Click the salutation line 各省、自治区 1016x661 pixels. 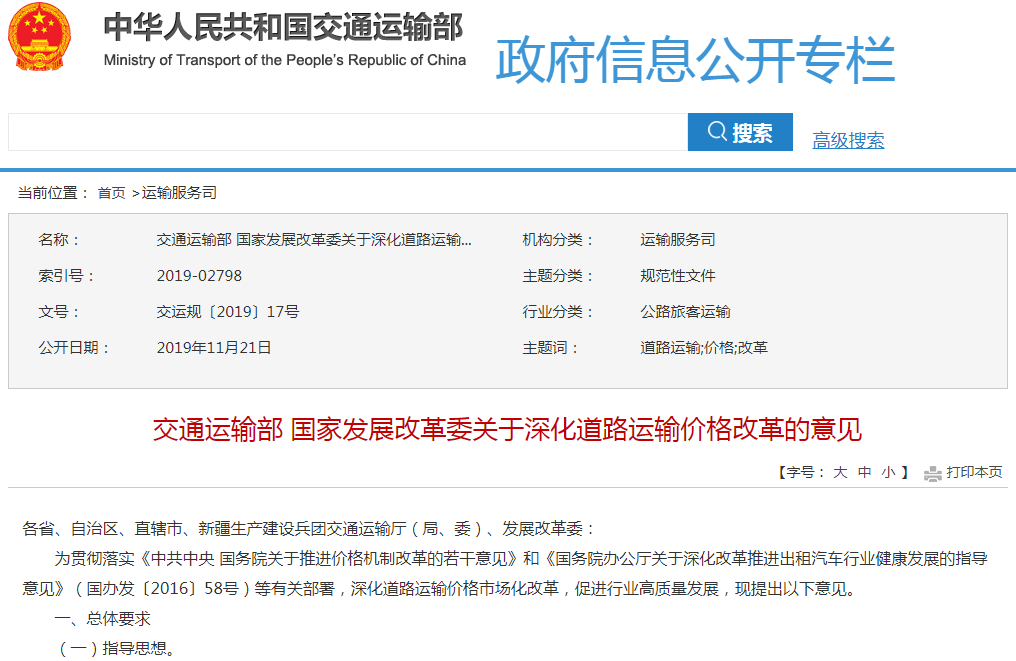(x=308, y=529)
